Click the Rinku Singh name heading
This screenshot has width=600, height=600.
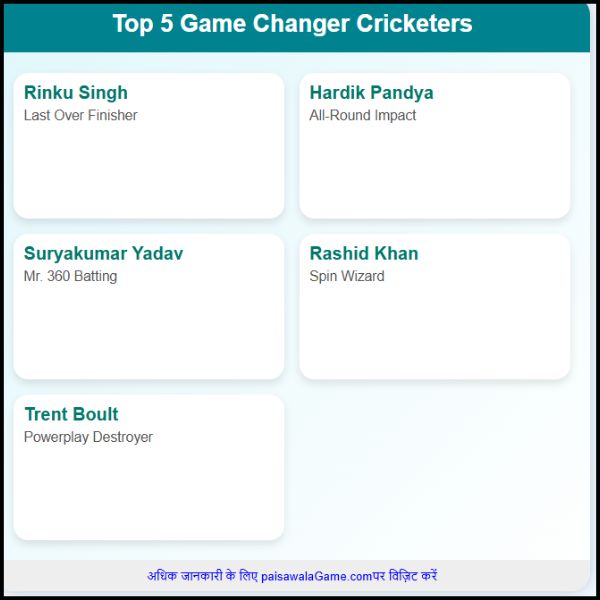(76, 93)
